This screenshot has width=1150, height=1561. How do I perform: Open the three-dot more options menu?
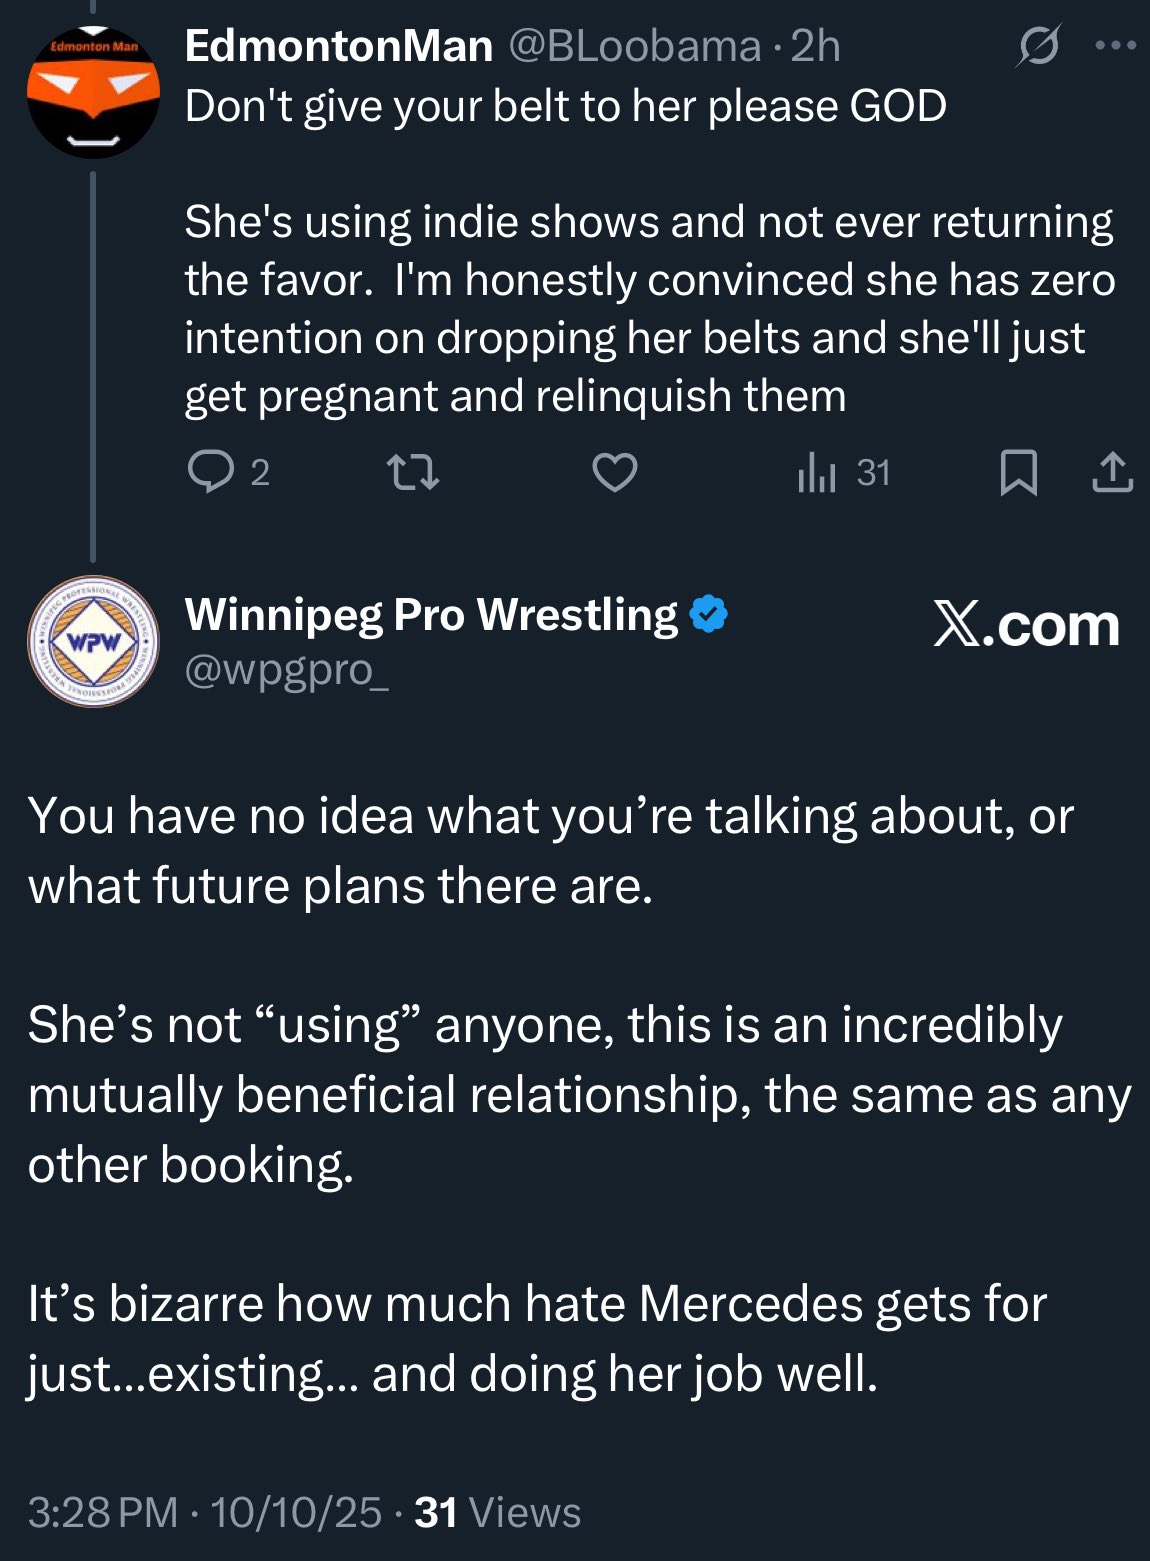pyautogui.click(x=1116, y=46)
